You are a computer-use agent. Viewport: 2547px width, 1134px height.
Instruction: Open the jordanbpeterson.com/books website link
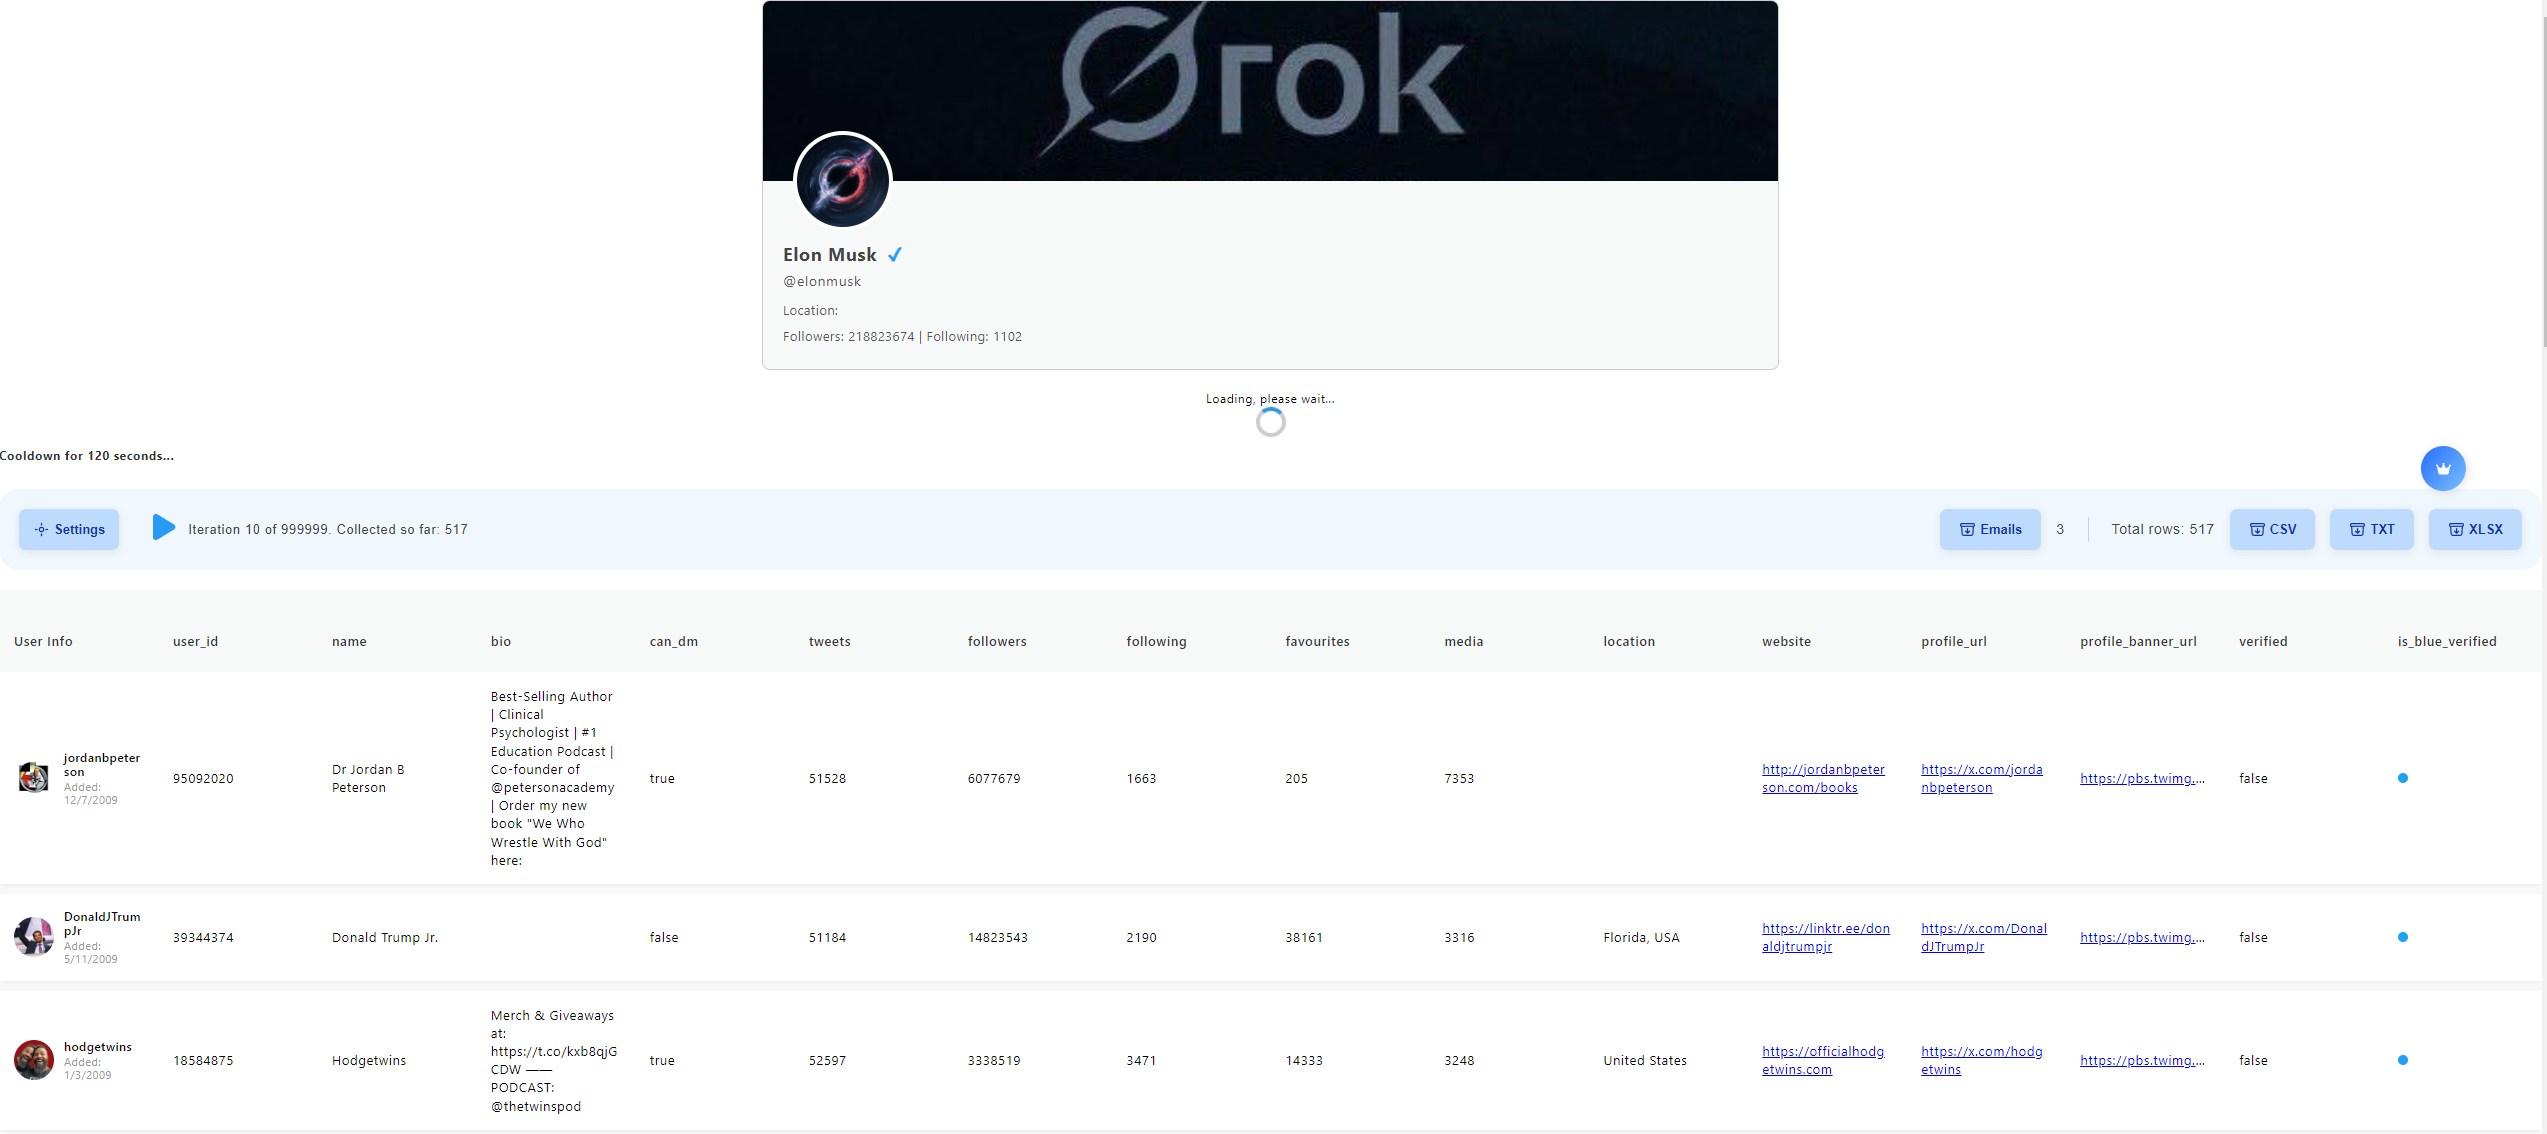tap(1823, 778)
